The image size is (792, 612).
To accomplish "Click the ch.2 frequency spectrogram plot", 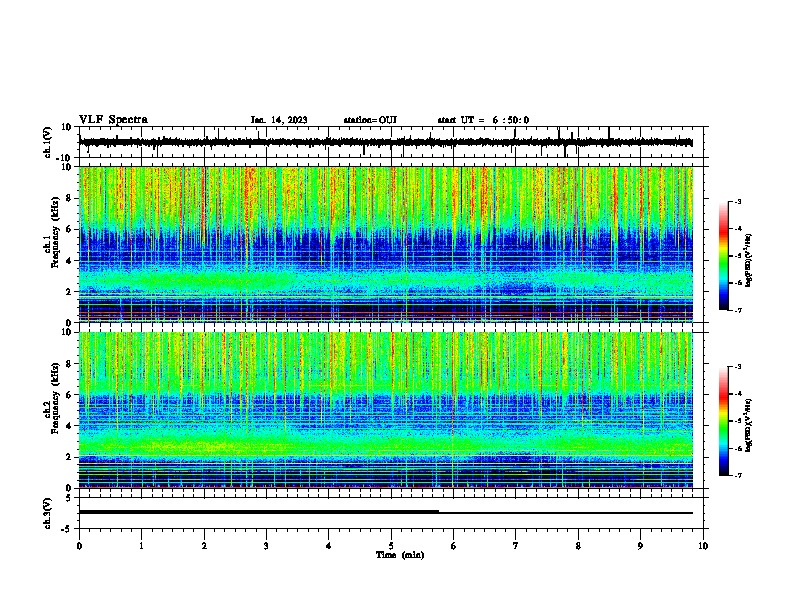I will point(386,410).
